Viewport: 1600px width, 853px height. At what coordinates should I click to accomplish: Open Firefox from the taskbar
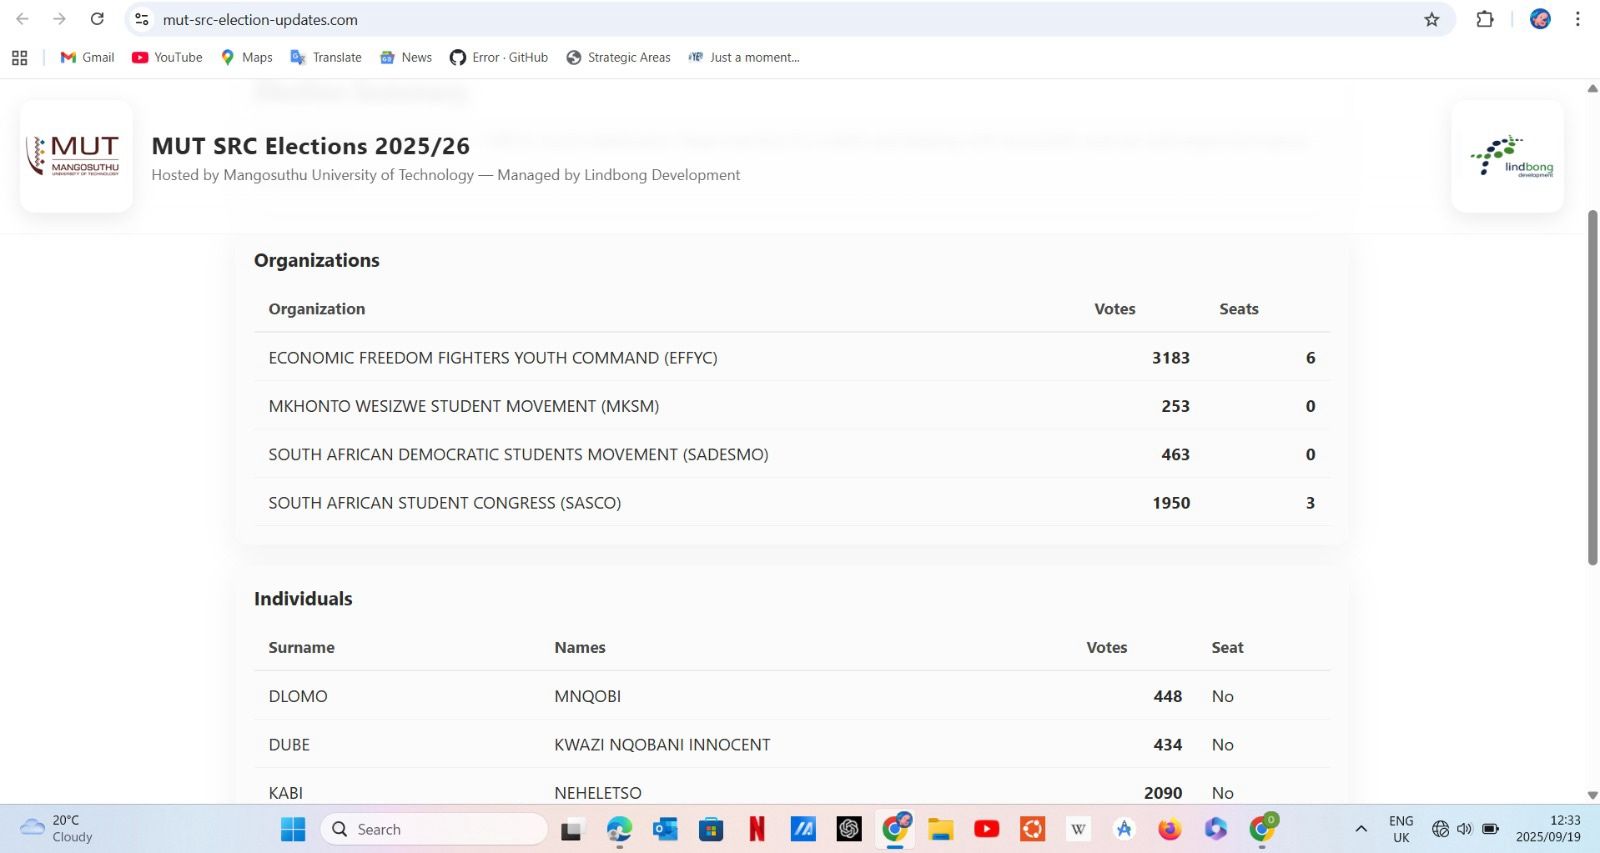[1169, 829]
